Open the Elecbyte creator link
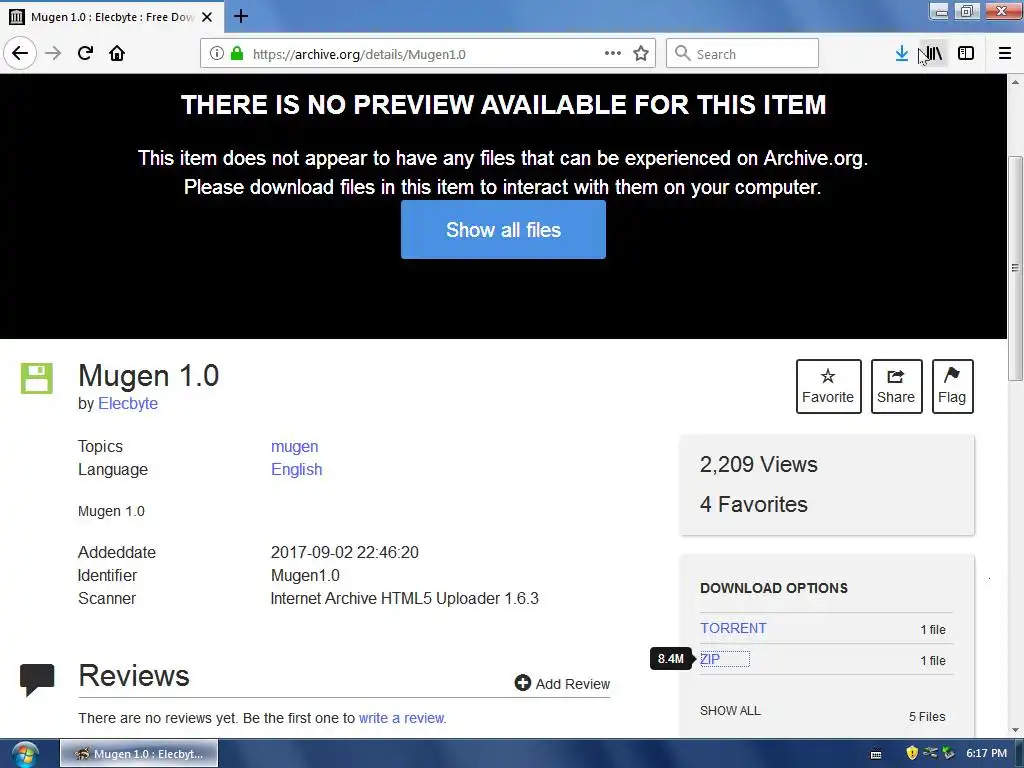Image resolution: width=1024 pixels, height=768 pixels. [128, 404]
